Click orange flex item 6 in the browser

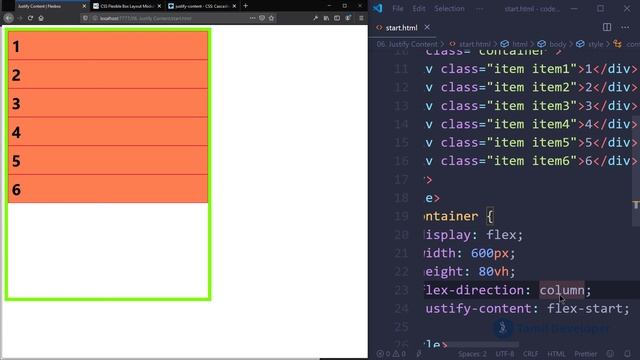tap(108, 189)
